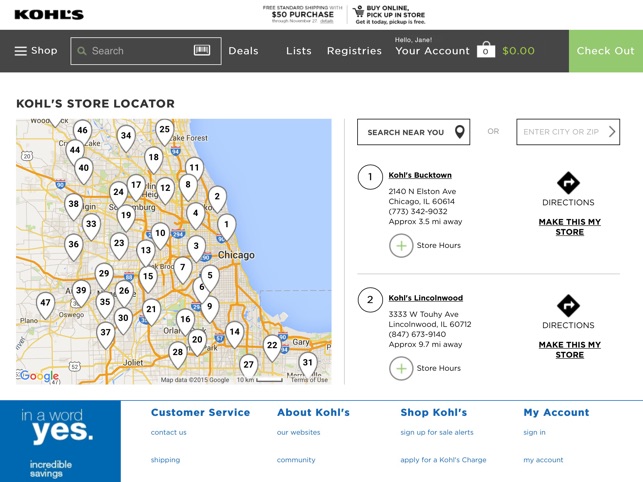Screen dimensions: 643x482
Task: Select map pin number 22
Action: [x=272, y=348]
